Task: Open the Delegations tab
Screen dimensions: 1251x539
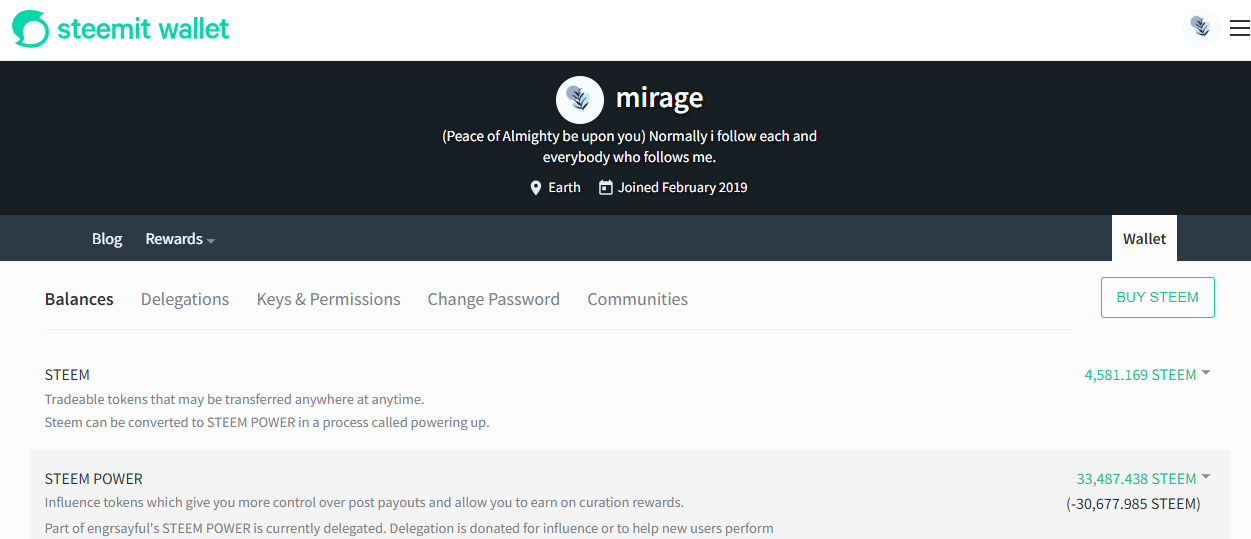Action: click(x=185, y=299)
